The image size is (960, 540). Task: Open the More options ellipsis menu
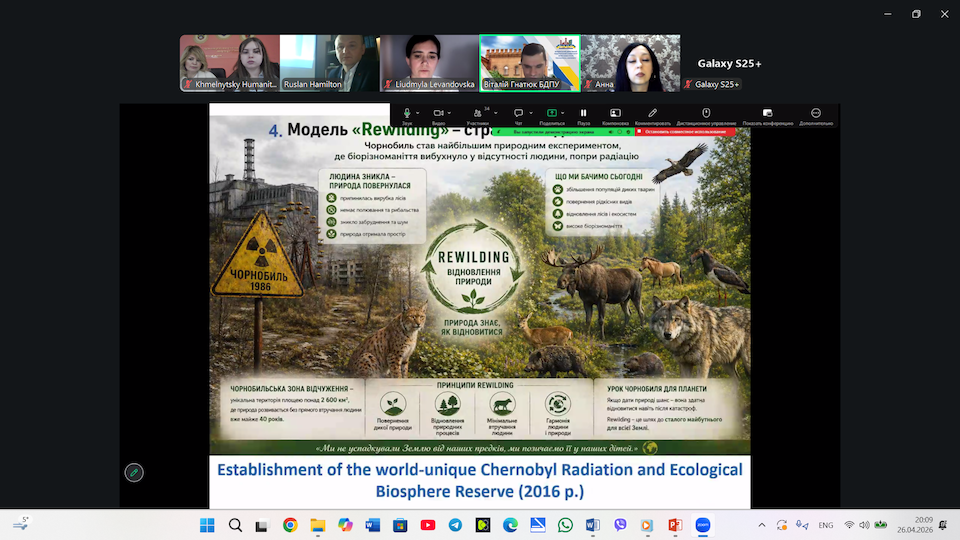[x=816, y=114]
